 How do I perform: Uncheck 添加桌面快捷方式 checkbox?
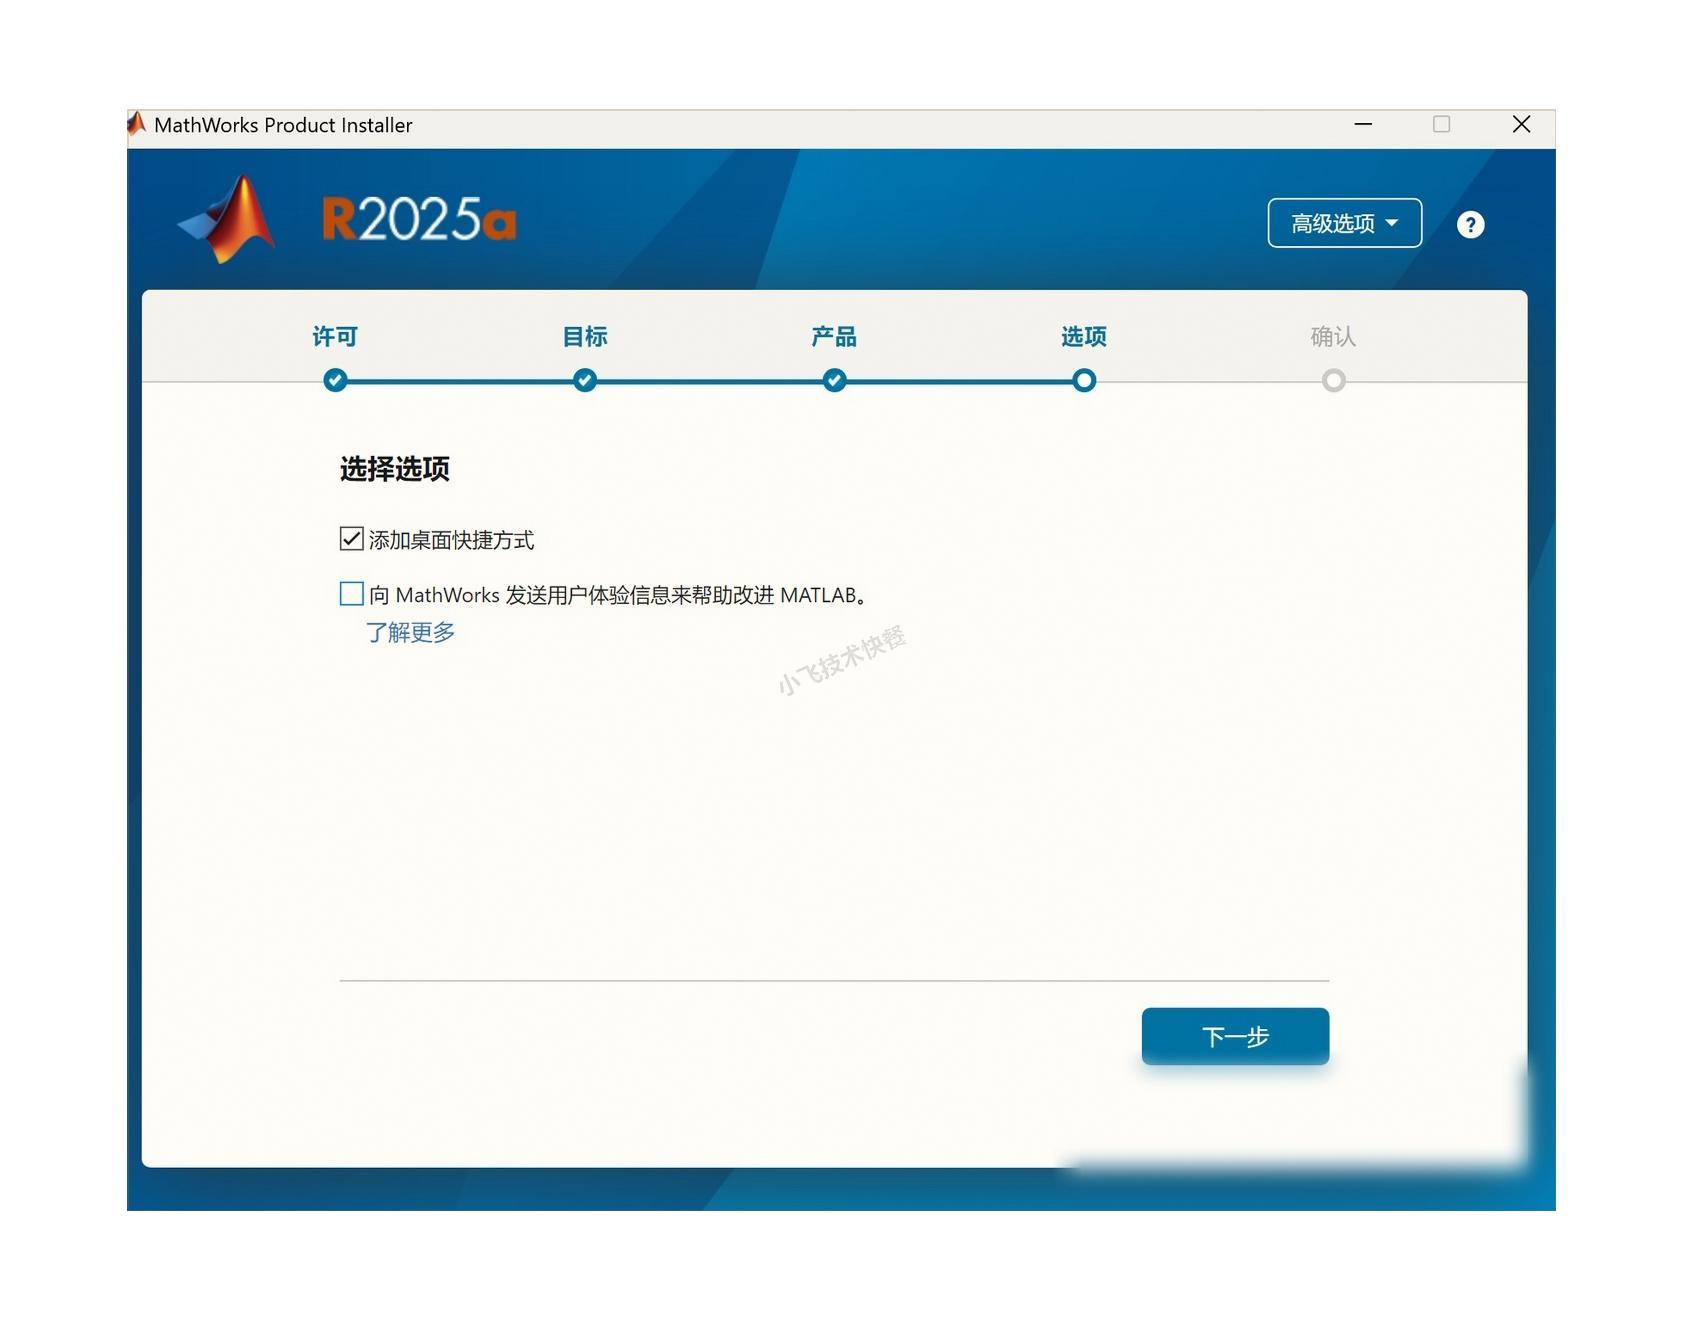(351, 539)
